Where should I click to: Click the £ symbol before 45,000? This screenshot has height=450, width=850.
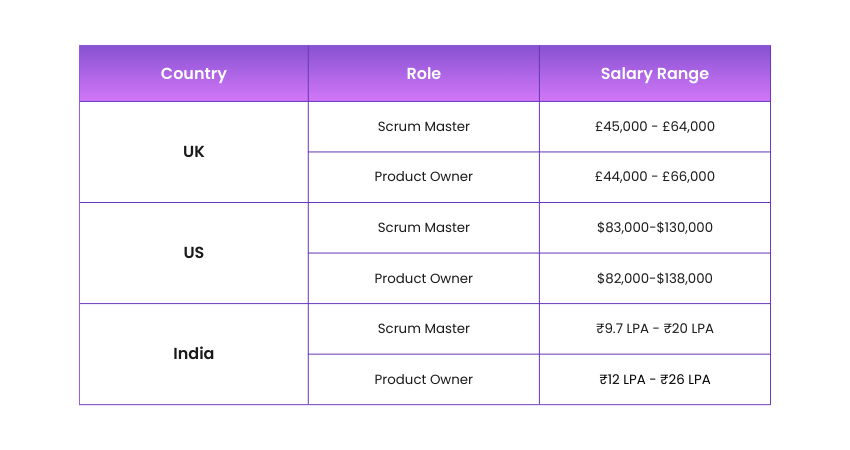[598, 127]
